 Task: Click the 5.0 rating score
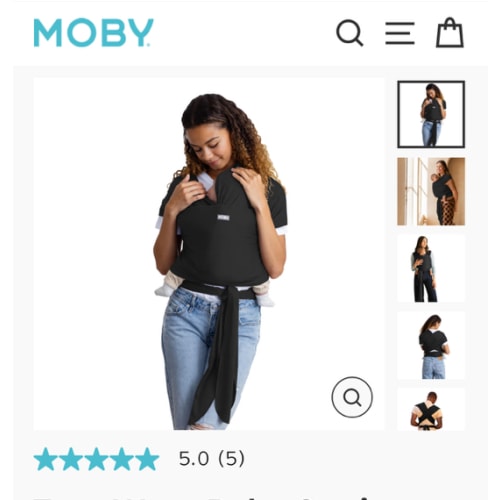[x=194, y=459]
